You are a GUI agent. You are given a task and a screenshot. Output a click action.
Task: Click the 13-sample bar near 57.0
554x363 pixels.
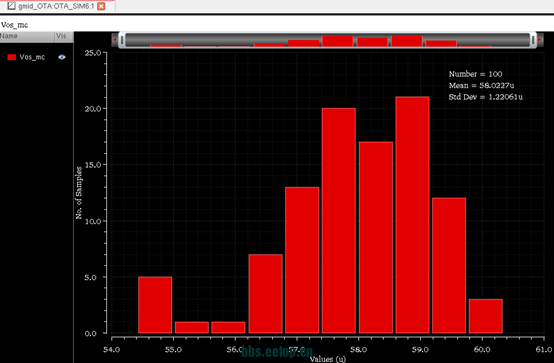click(302, 260)
